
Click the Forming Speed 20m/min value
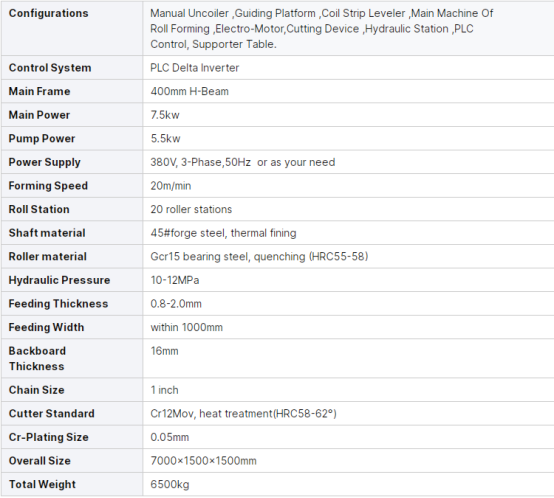(171, 186)
